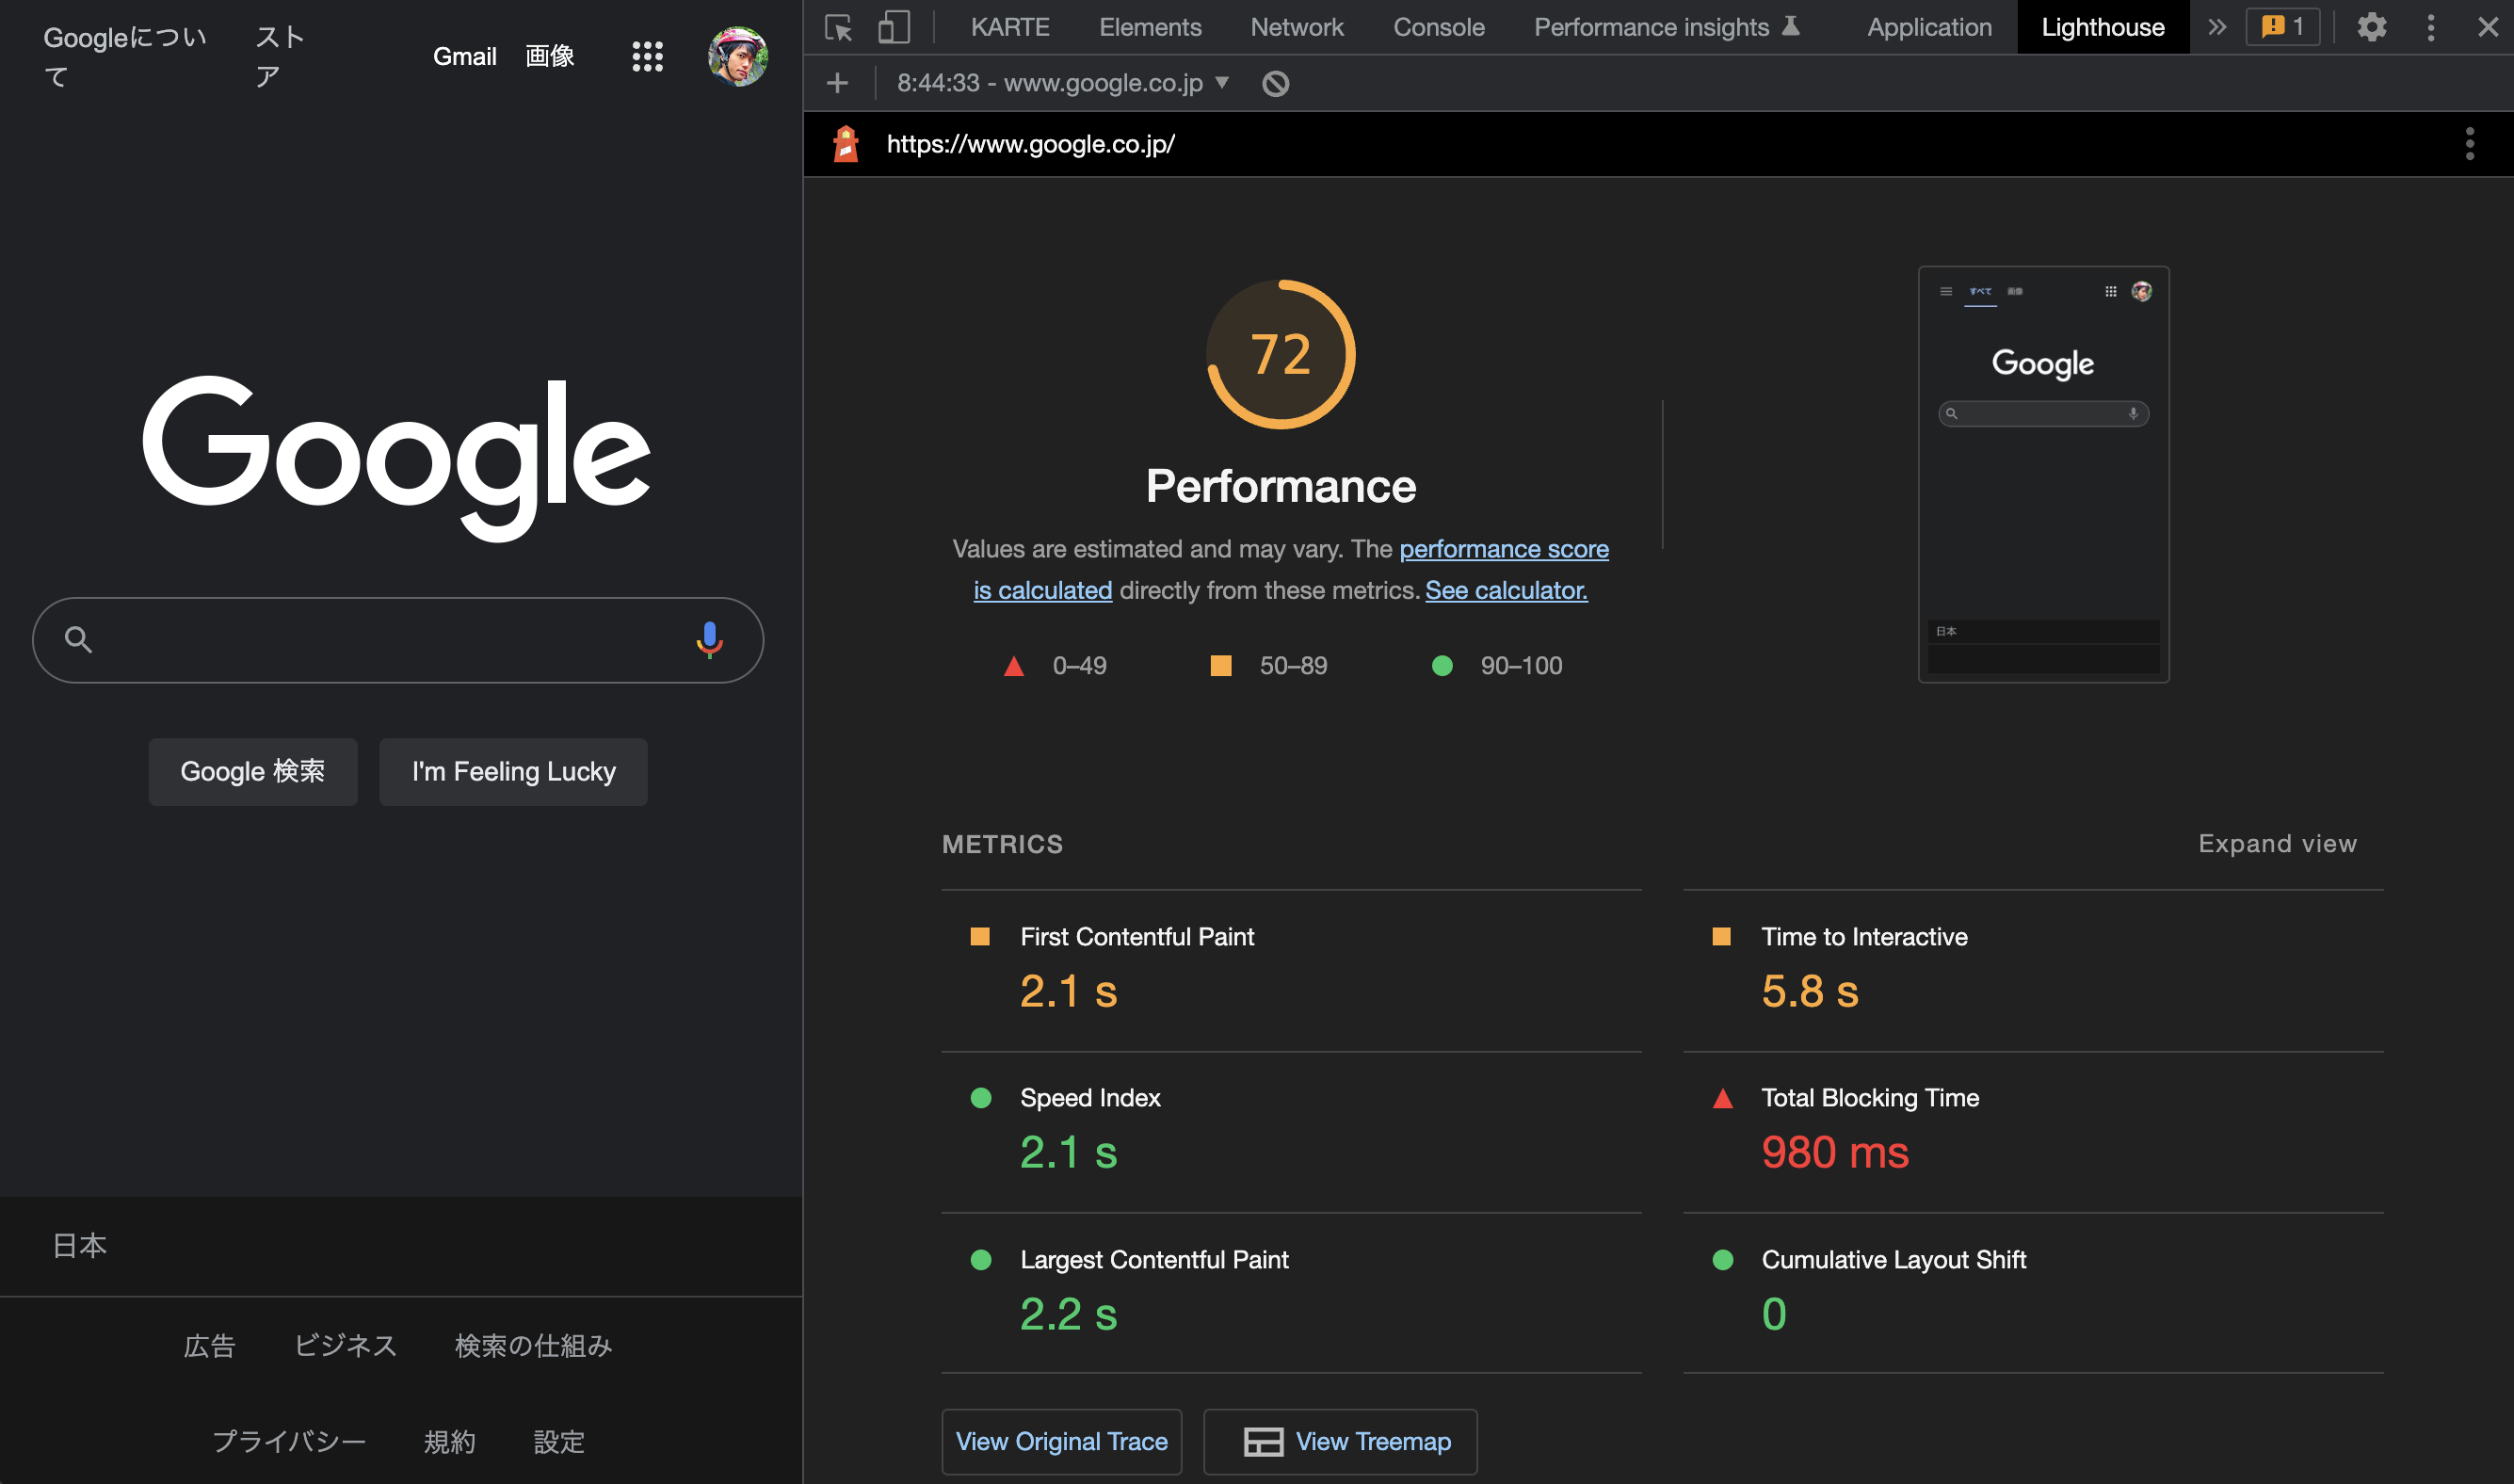Viewport: 2514px width, 1484px height.
Task: Click the I'm Feeling Lucky button
Action: pos(513,772)
